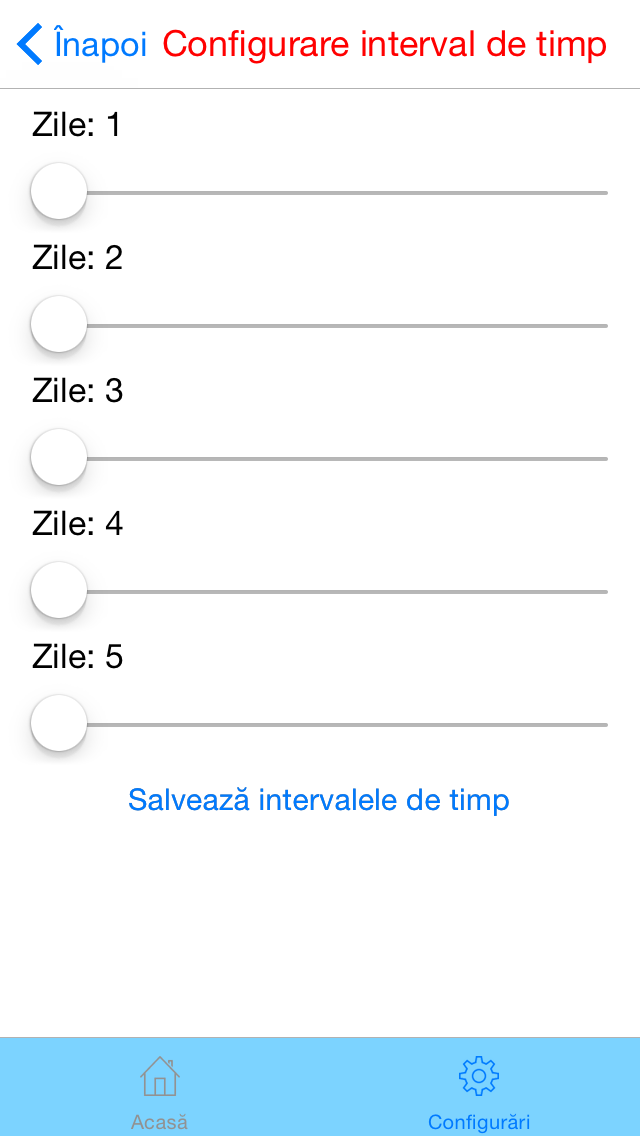Click the slider knob under Zile: 5
640x1136 pixels.
(x=59, y=723)
